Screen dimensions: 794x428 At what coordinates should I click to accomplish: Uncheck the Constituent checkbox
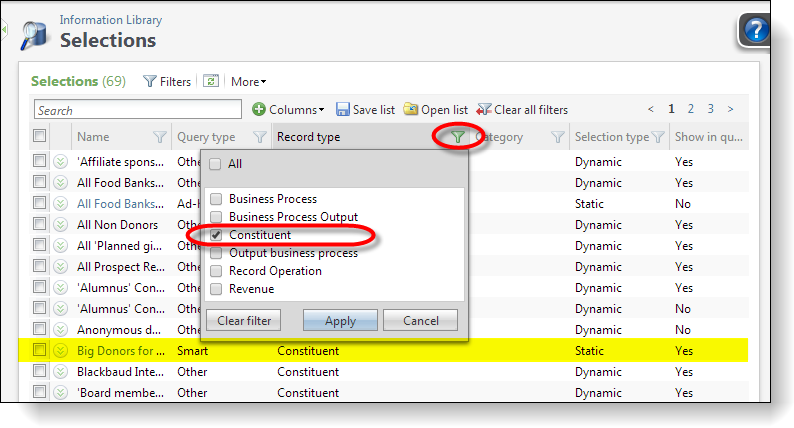pyautogui.click(x=216, y=235)
